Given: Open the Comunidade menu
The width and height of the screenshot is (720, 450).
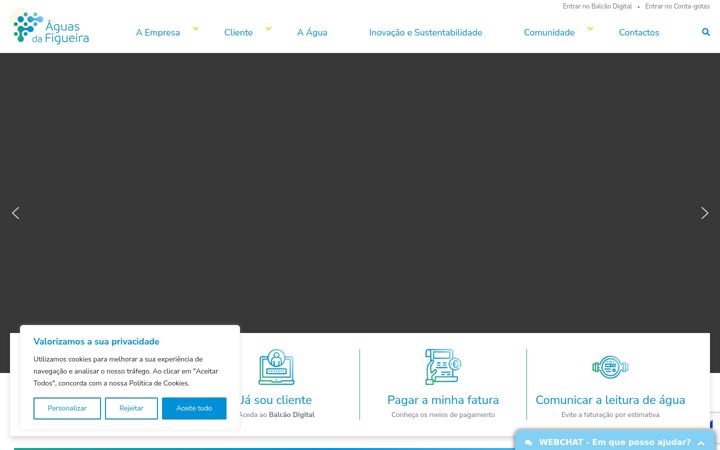Looking at the screenshot, I should pos(549,33).
